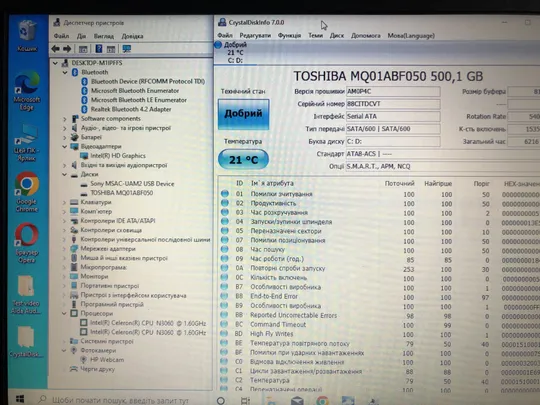Click the properties panel toolbar icon after Help
Image resolution: width=540 pixels, height=405 pixels.
[111, 49]
